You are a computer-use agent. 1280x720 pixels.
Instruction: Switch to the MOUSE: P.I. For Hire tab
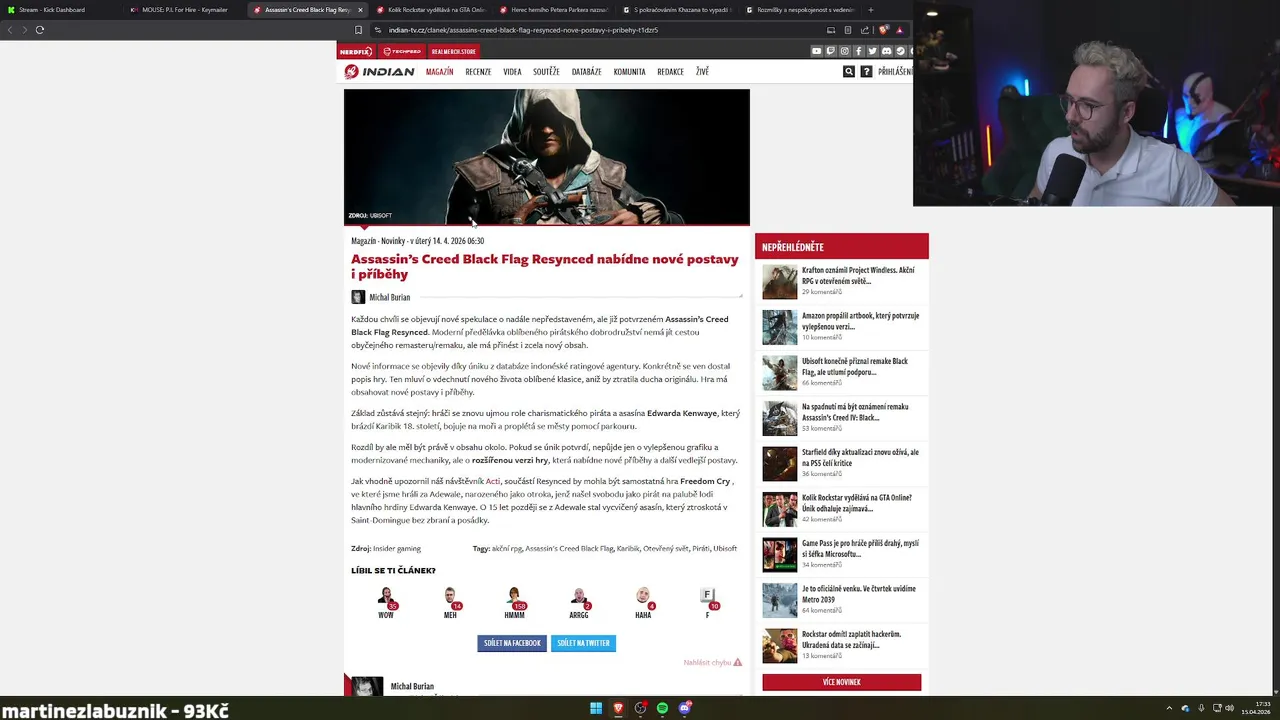[x=184, y=10]
